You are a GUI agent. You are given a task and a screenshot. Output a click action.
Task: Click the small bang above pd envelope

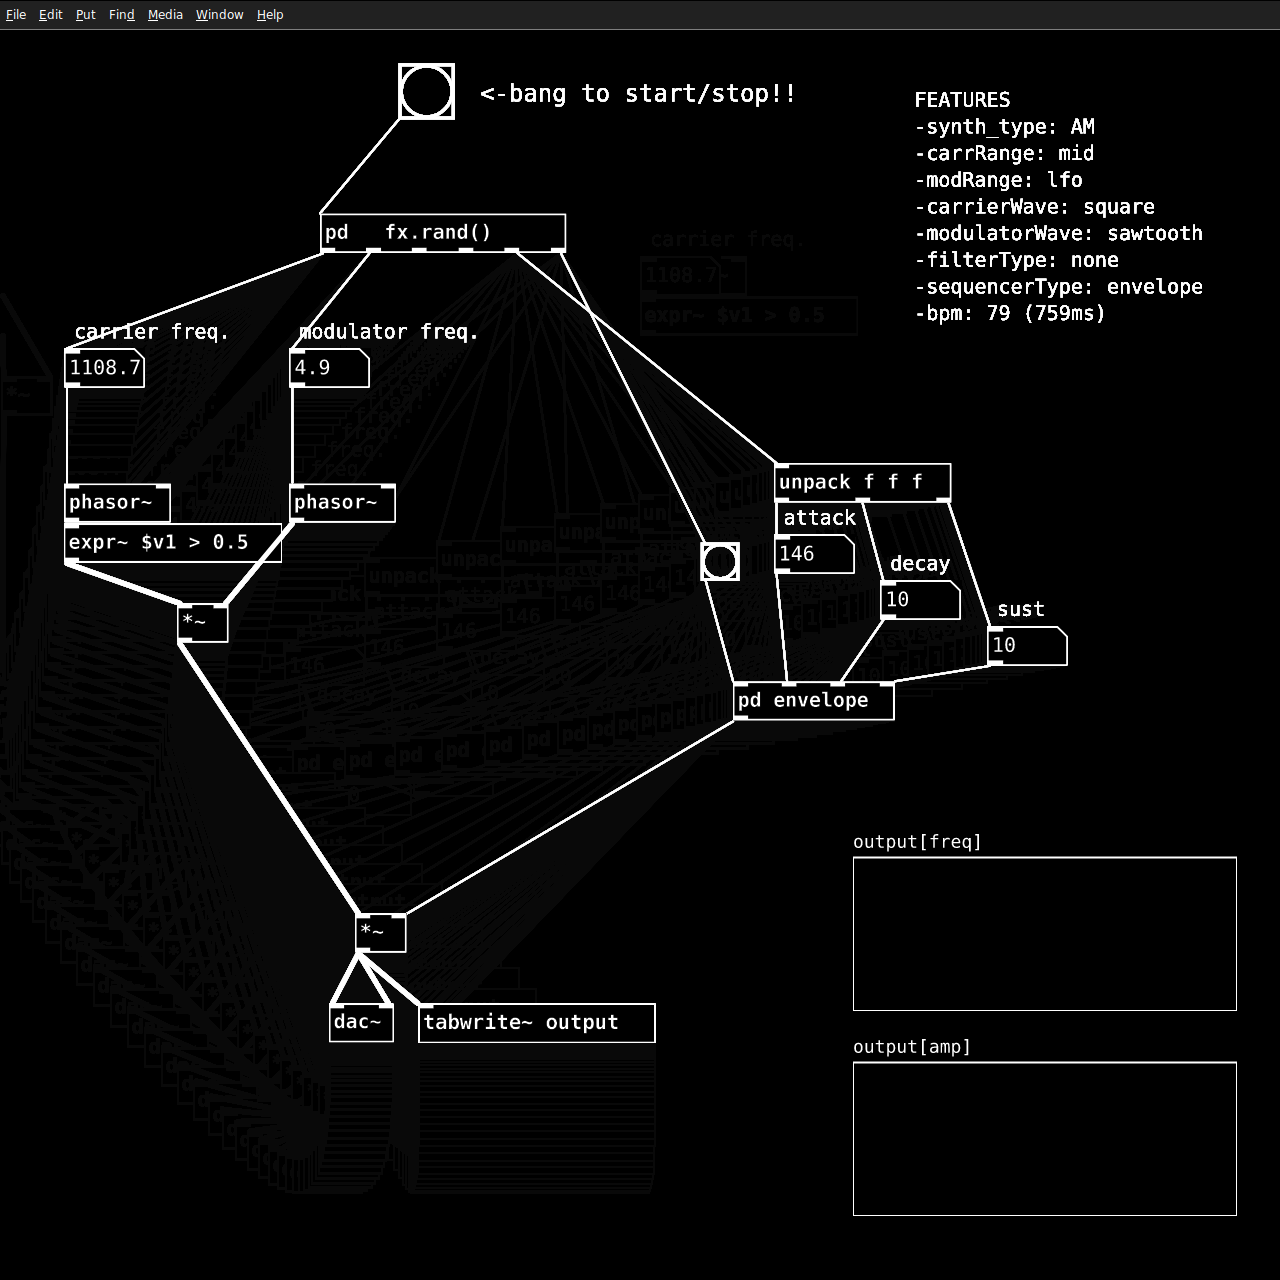[x=720, y=562]
